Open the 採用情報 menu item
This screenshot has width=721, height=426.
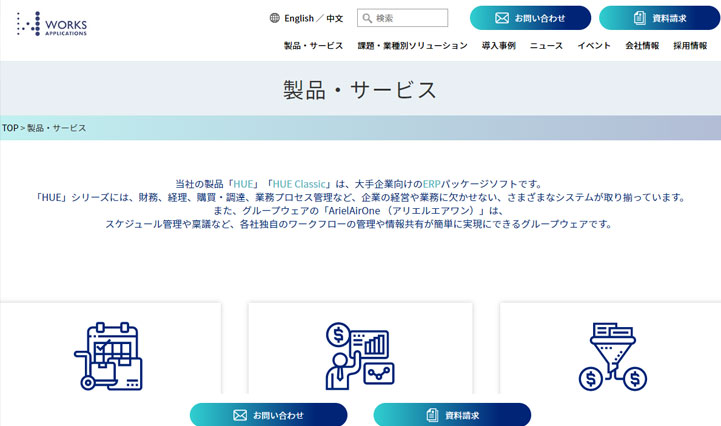[690, 46]
